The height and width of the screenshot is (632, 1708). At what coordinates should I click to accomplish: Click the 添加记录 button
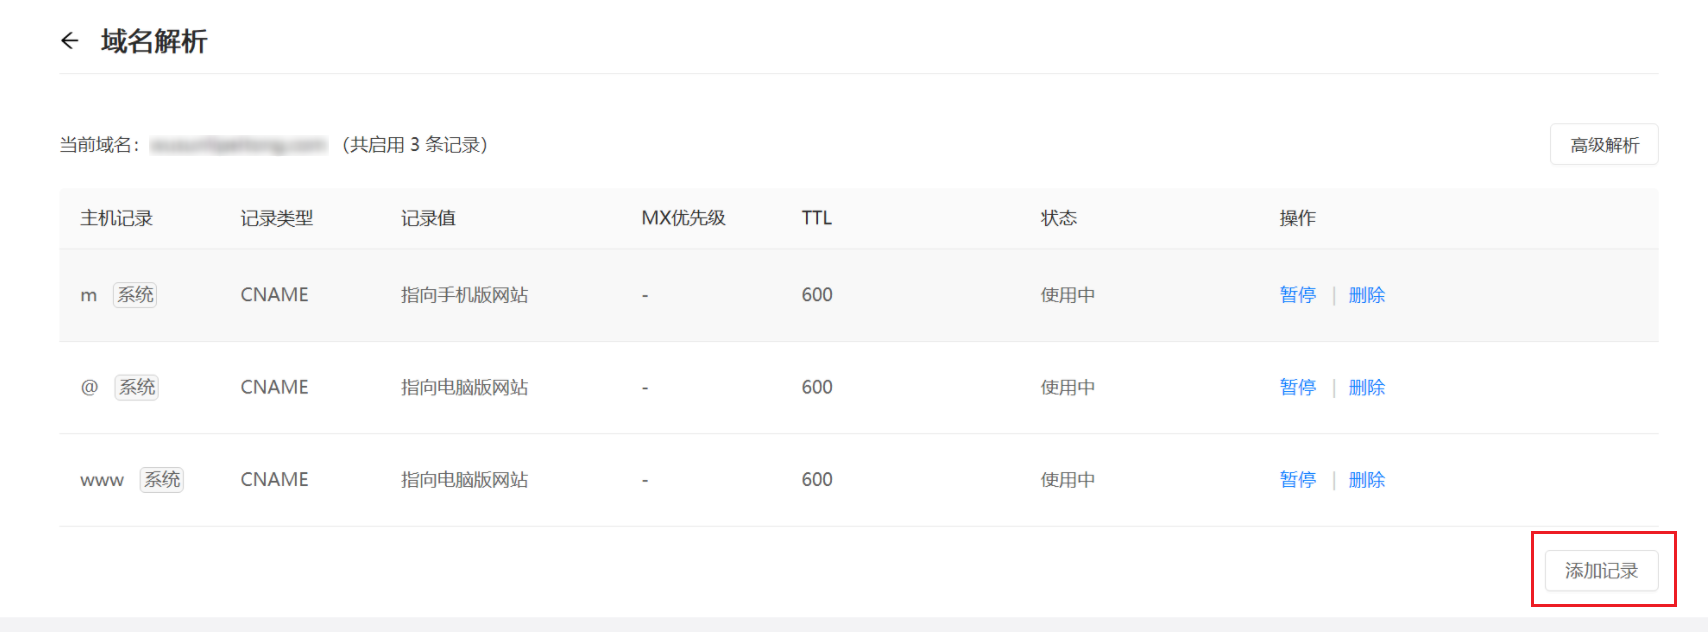tap(1602, 571)
